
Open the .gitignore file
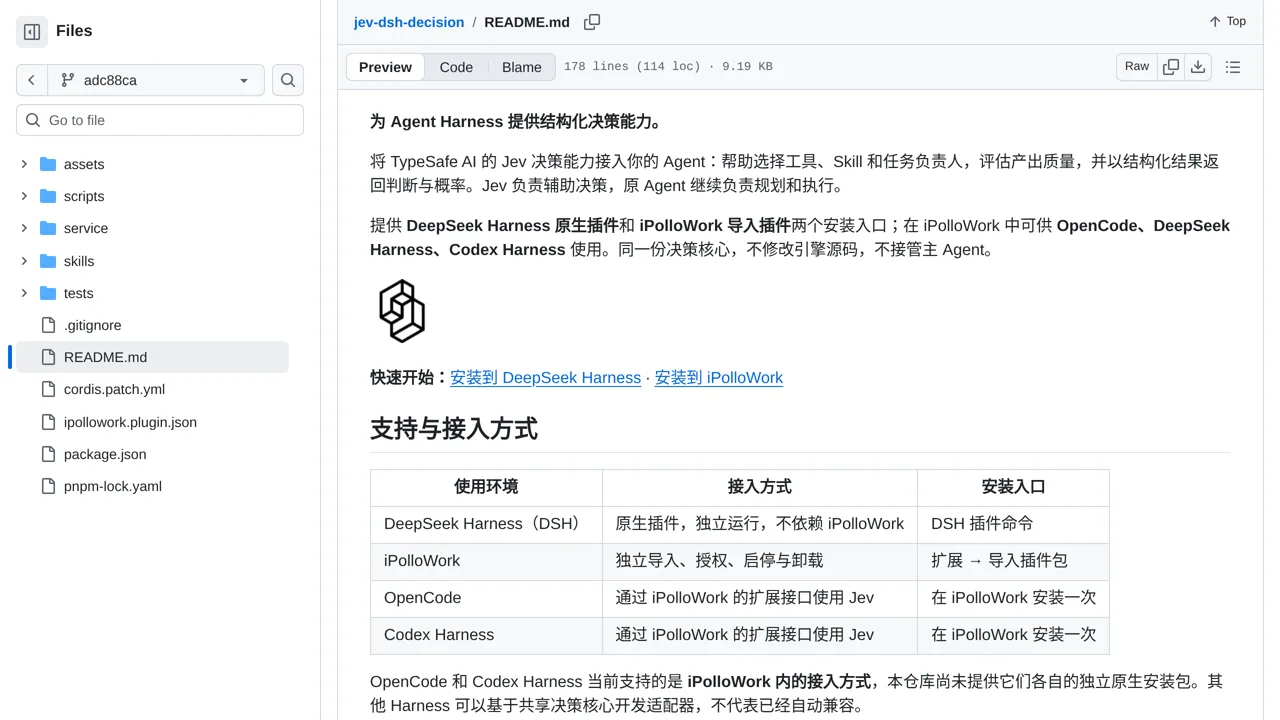tap(92, 325)
